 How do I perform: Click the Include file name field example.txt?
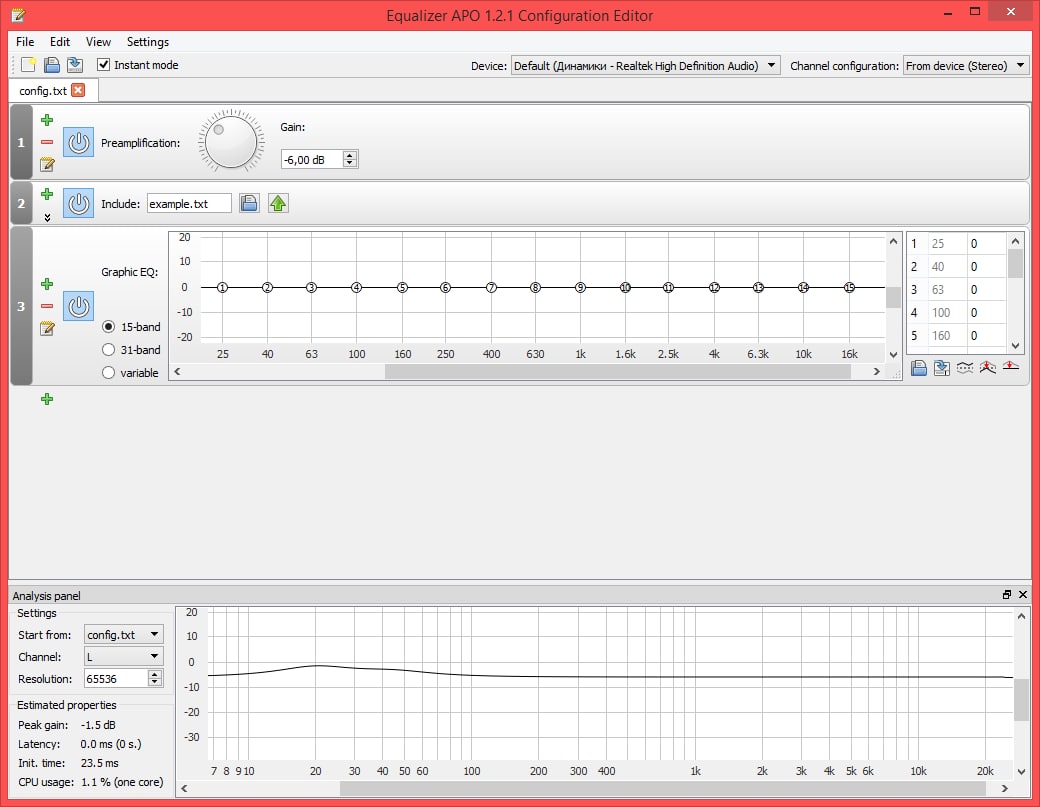pos(189,204)
